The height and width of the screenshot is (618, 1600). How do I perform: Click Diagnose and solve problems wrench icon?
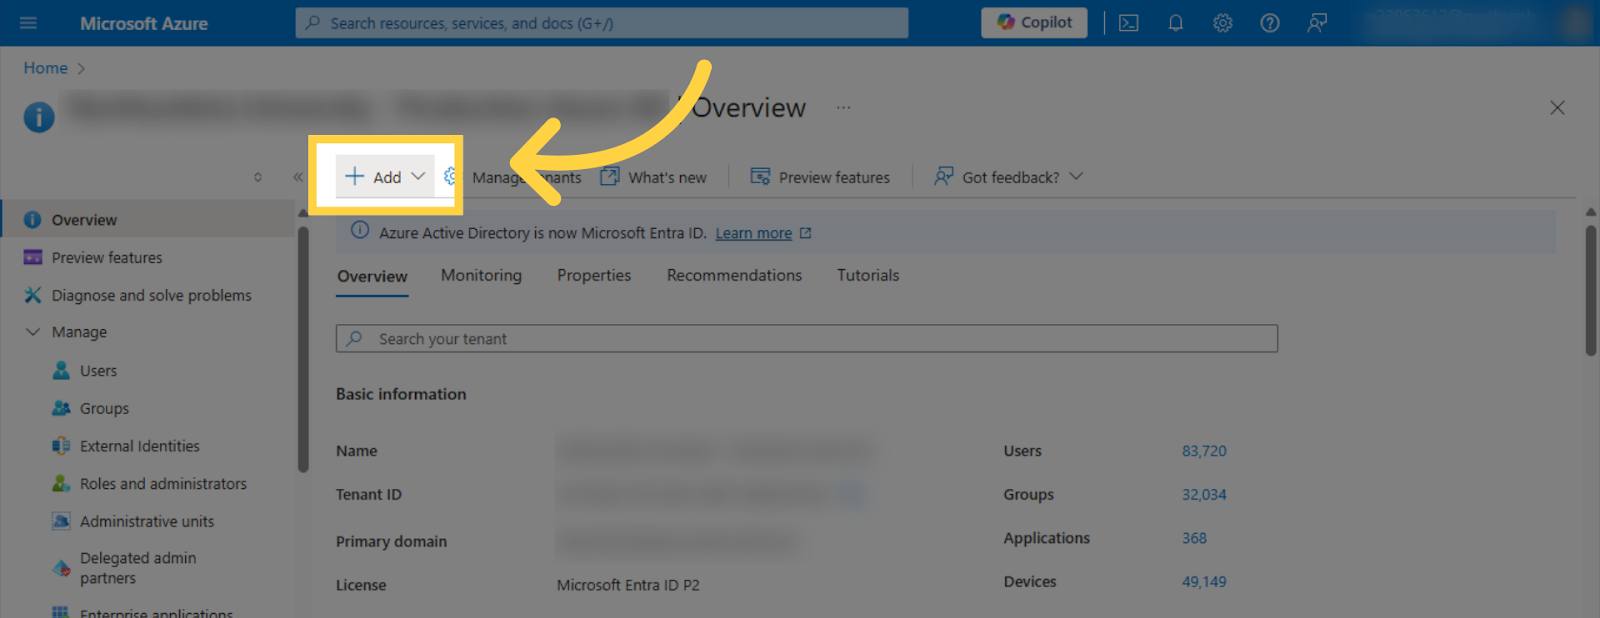(x=33, y=295)
